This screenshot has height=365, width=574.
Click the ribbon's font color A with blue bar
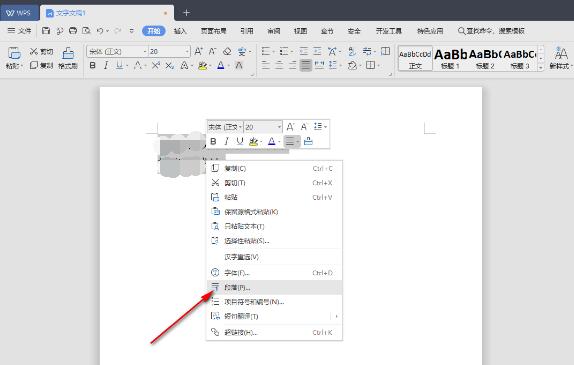click(x=220, y=66)
